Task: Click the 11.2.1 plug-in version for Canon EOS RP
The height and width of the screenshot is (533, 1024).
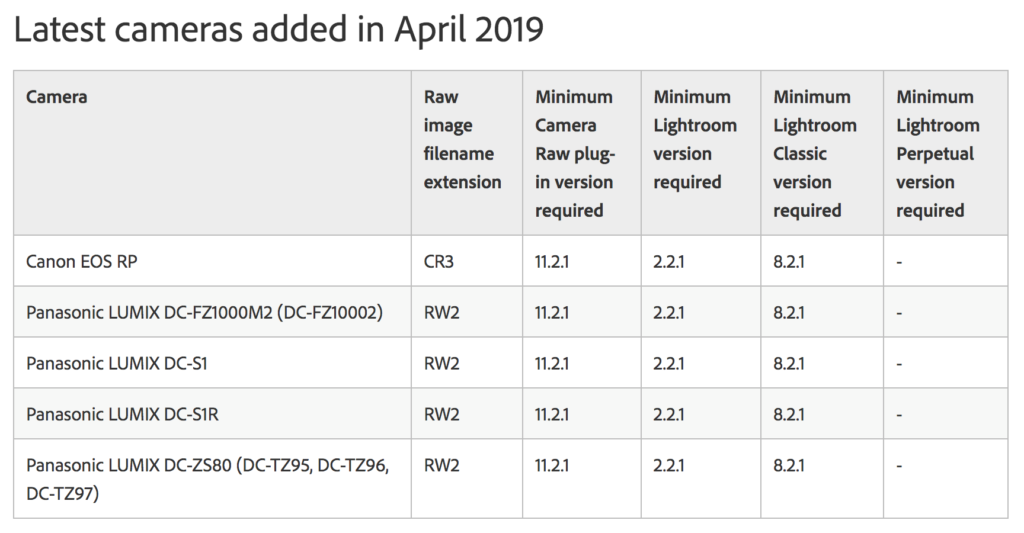Action: click(x=552, y=262)
